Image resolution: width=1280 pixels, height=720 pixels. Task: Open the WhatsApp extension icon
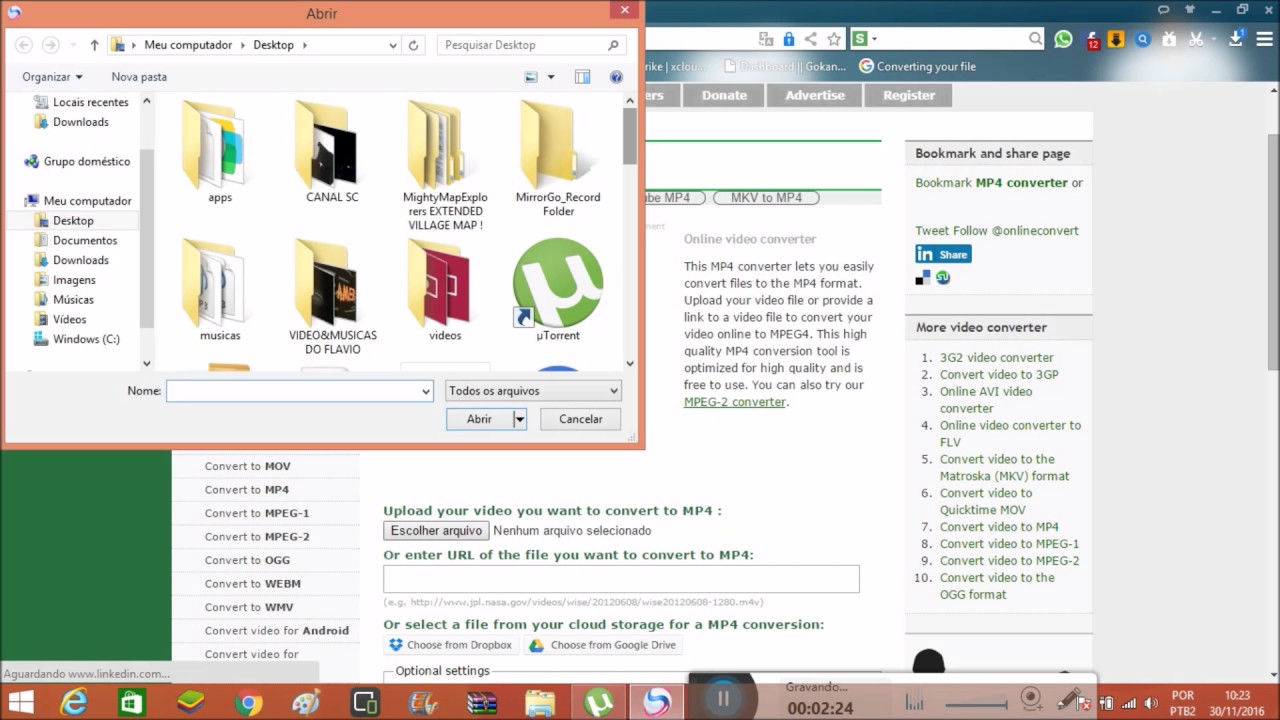click(1063, 39)
